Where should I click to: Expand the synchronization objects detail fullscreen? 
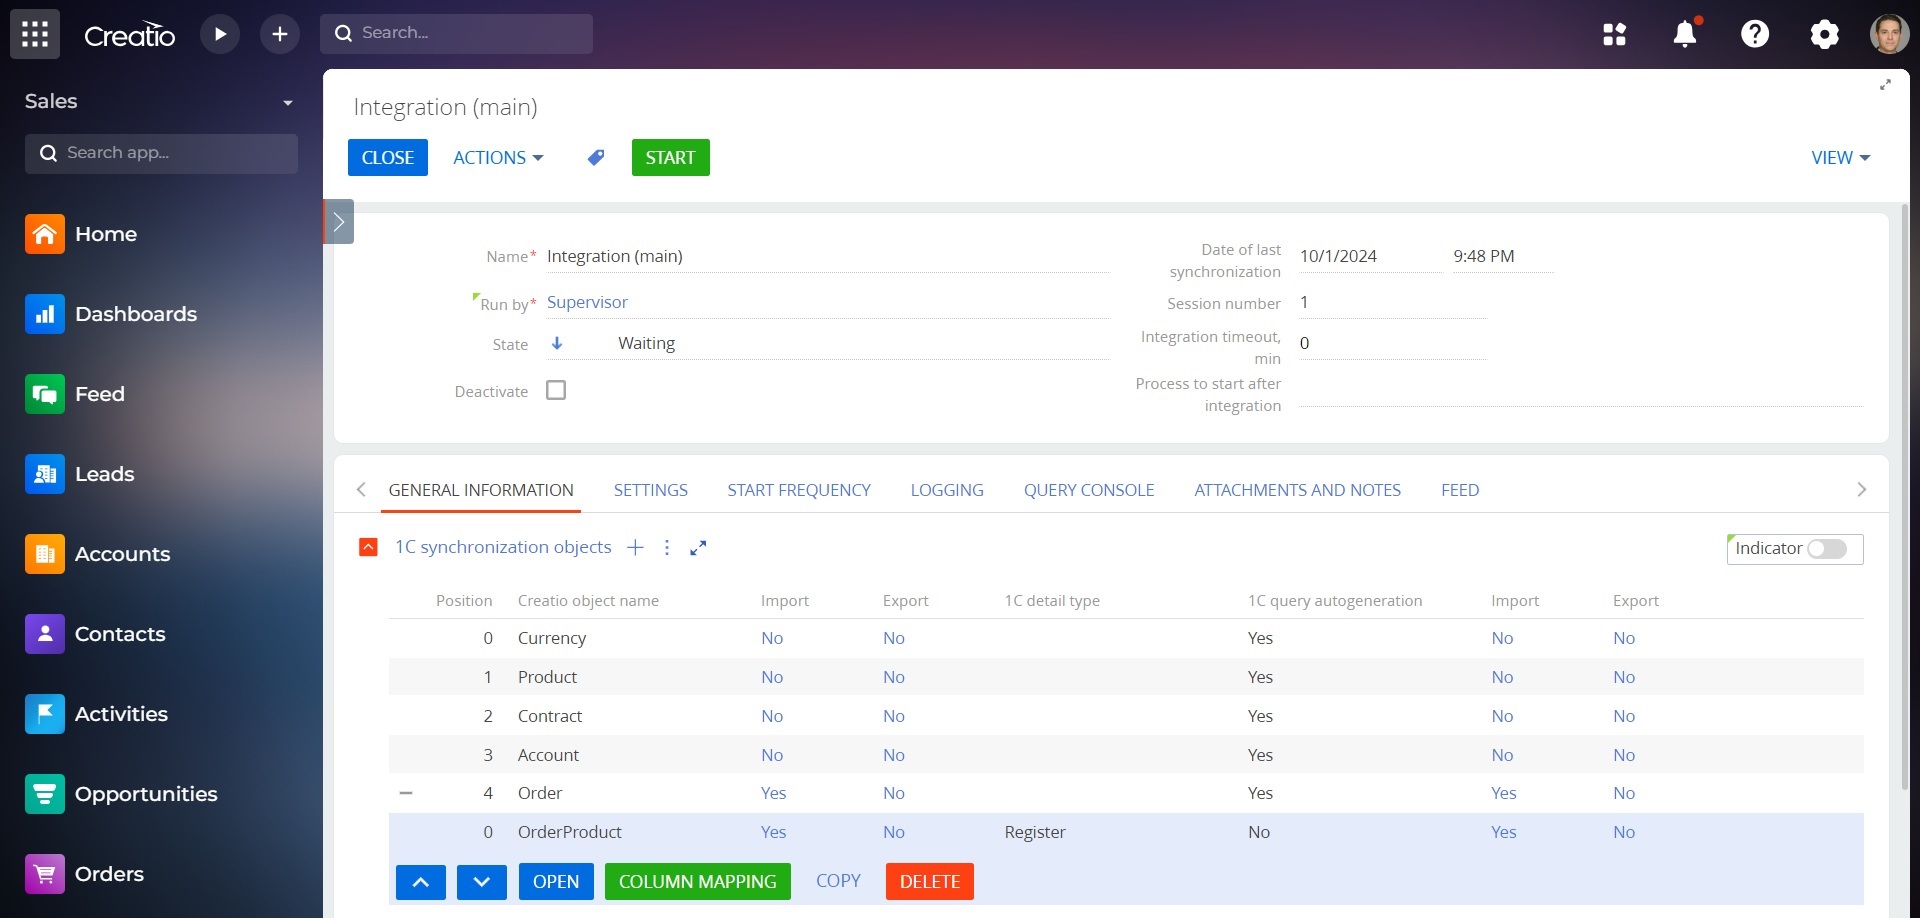coord(698,547)
